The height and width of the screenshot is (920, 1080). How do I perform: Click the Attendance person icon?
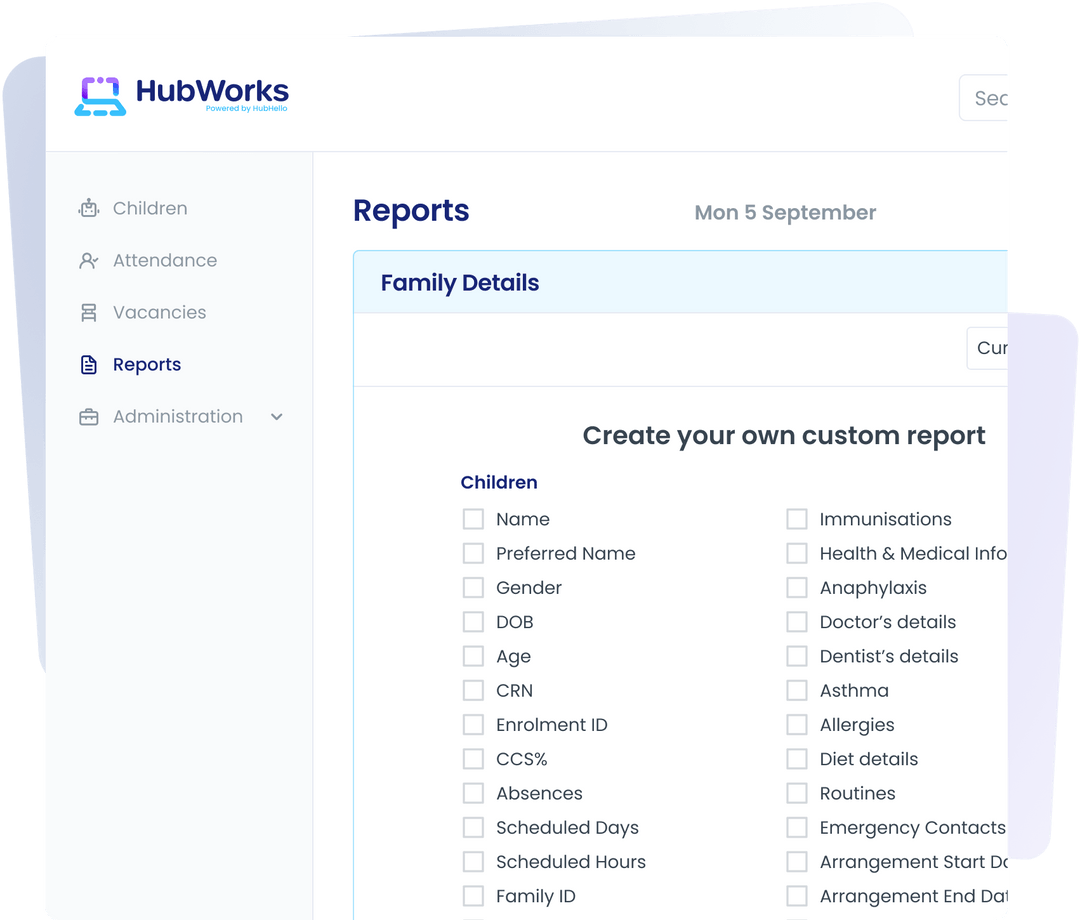(x=89, y=260)
